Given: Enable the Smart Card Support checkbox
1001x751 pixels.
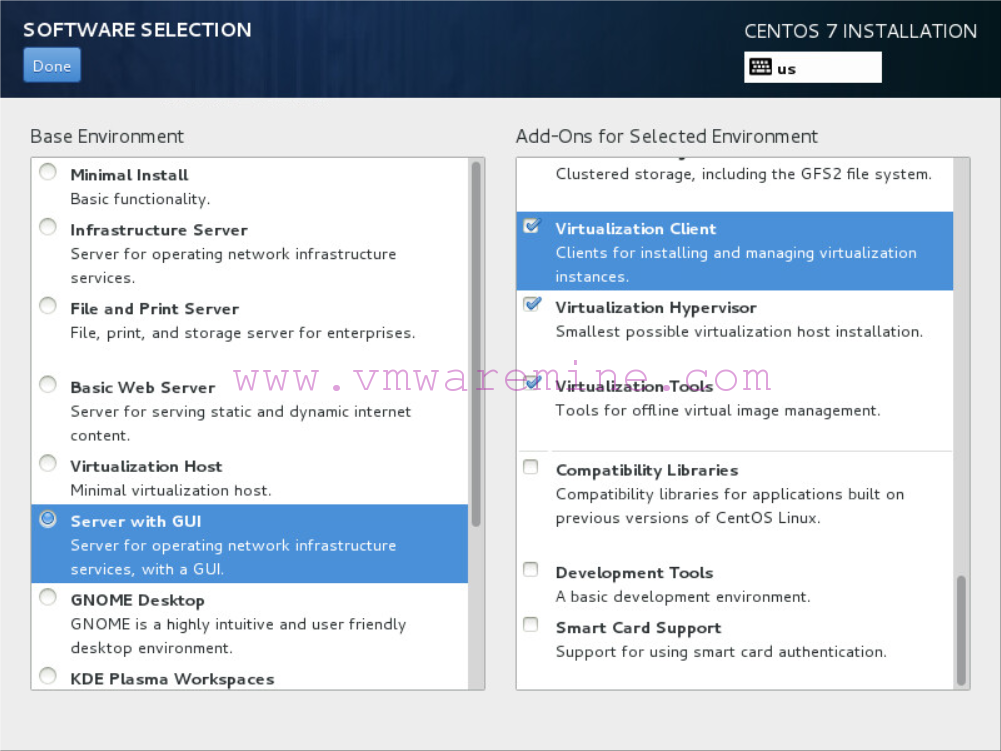Looking at the screenshot, I should (531, 625).
